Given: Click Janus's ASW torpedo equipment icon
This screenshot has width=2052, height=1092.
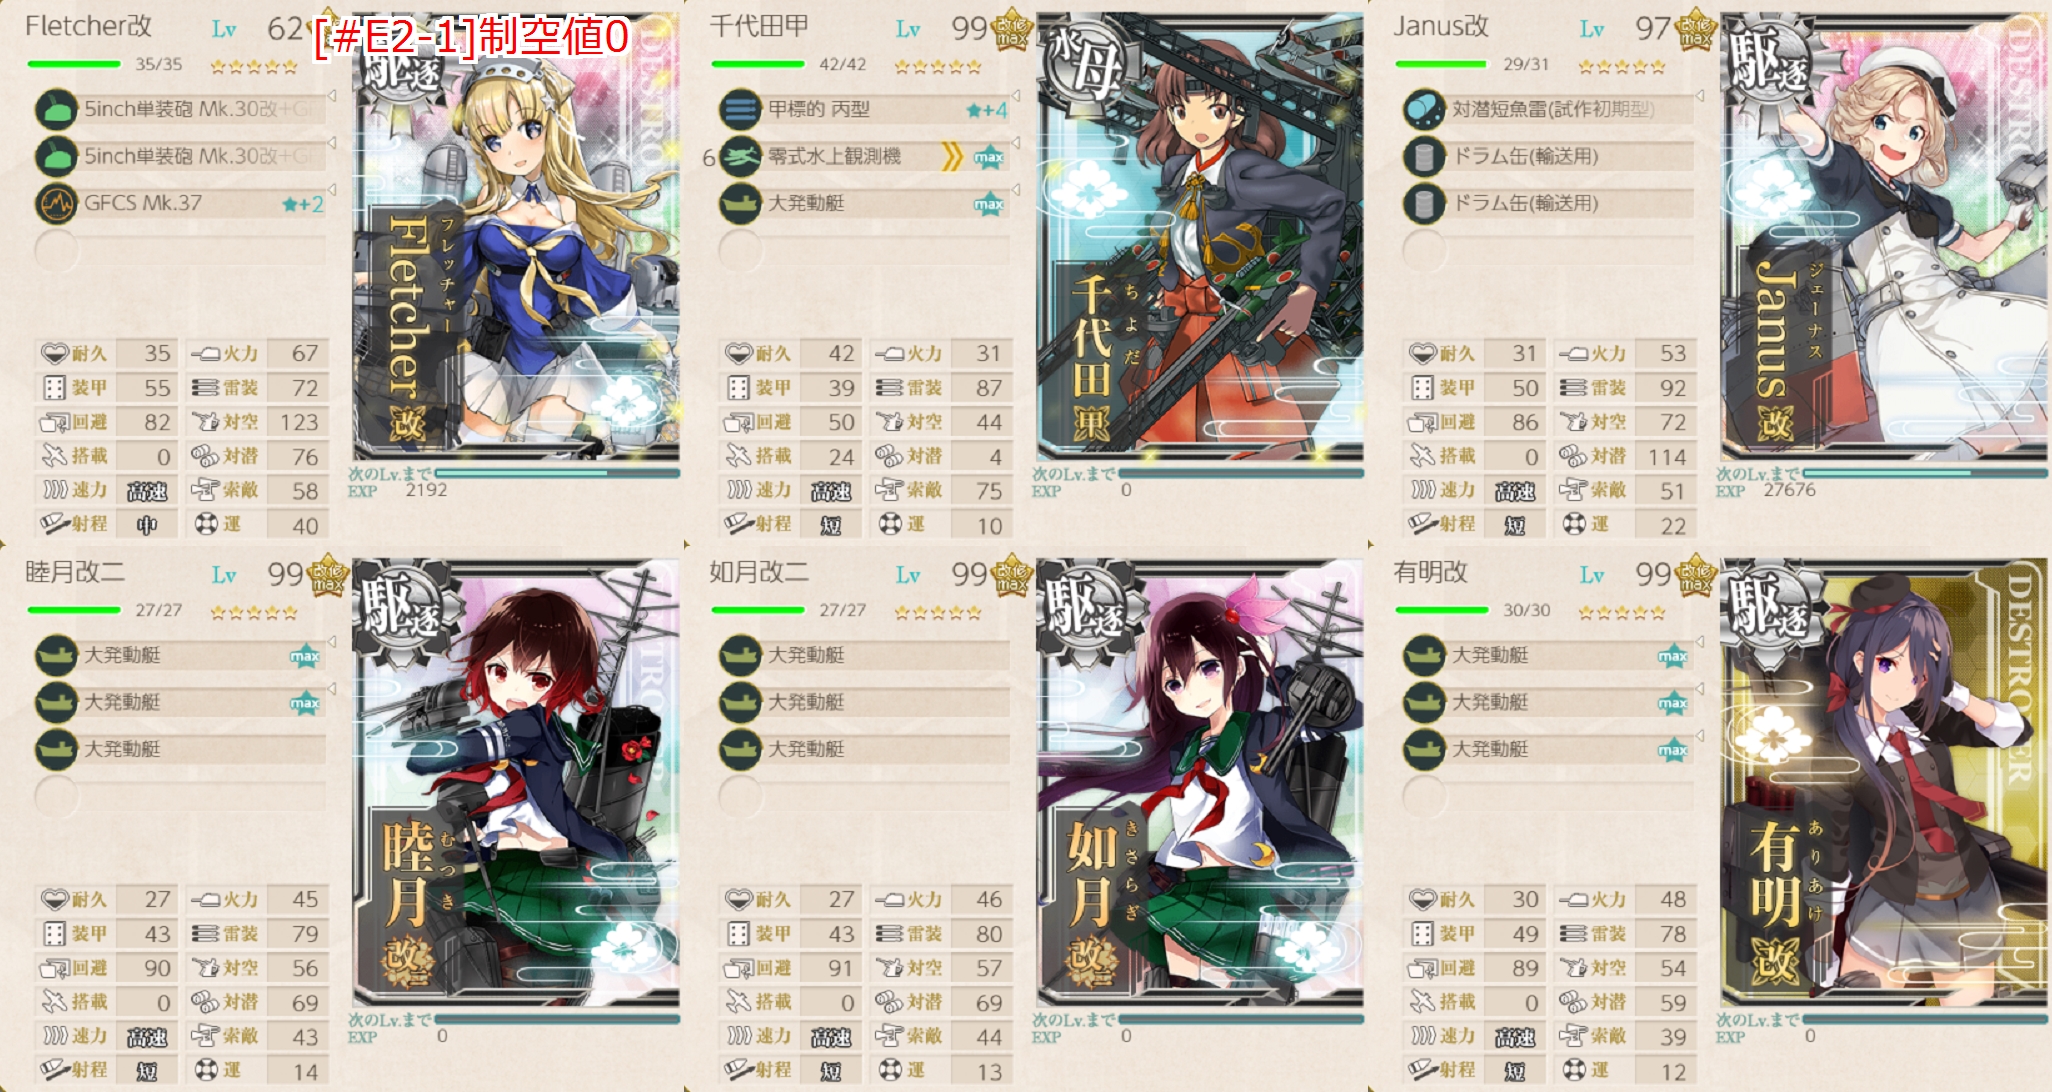Looking at the screenshot, I should (1424, 110).
